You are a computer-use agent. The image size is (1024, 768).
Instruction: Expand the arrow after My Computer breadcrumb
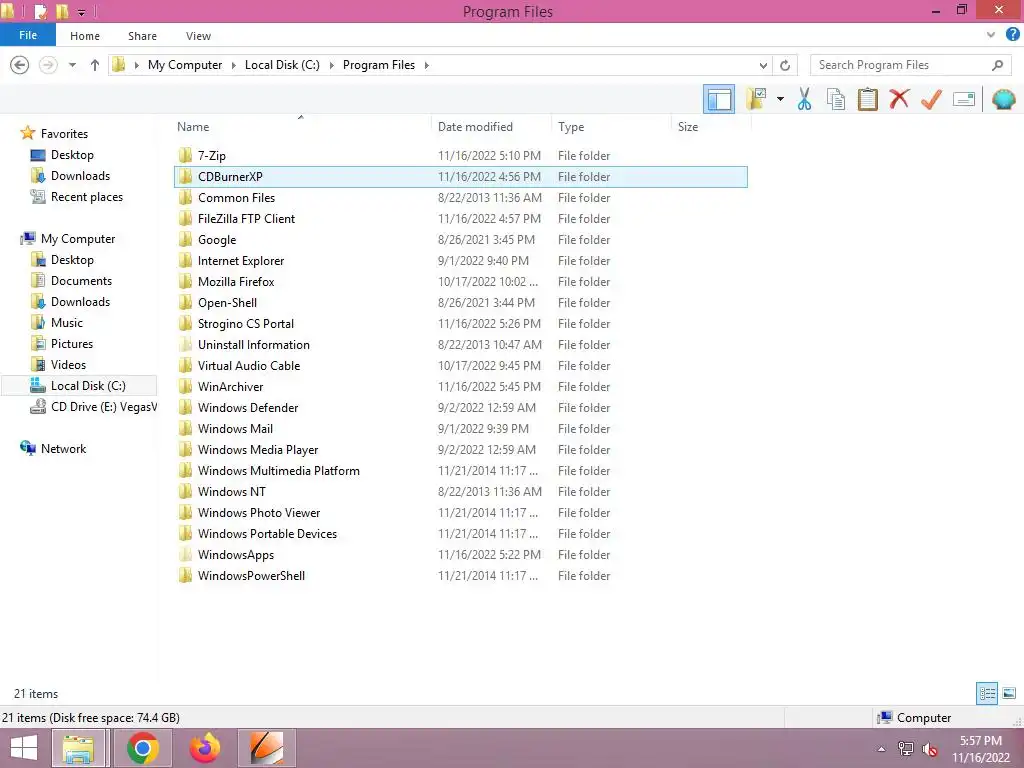click(233, 65)
